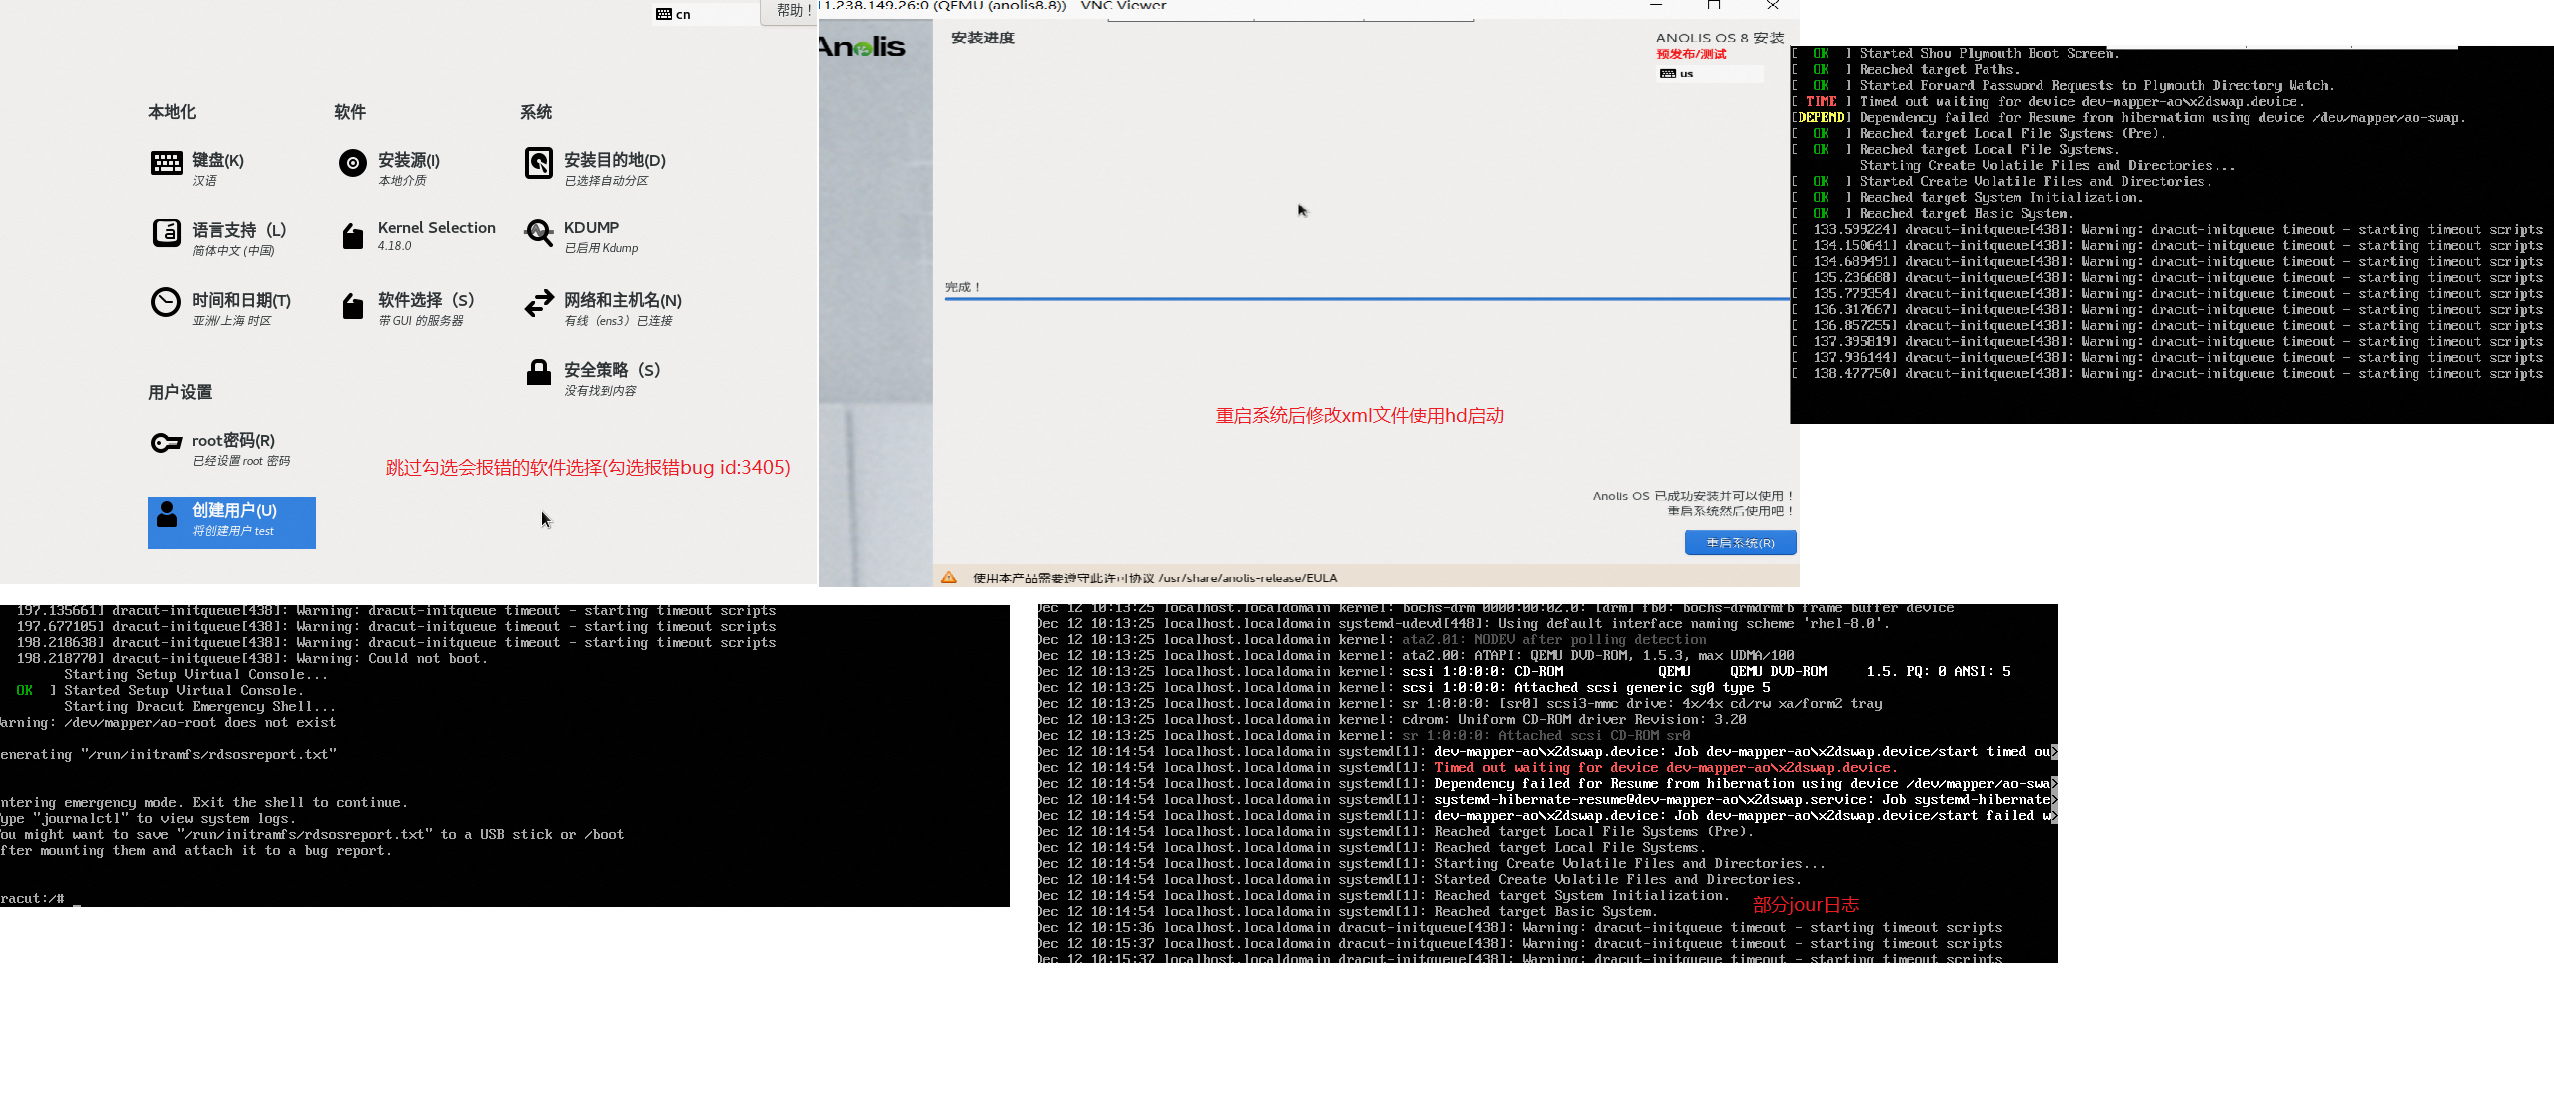The width and height of the screenshot is (2554, 1102).
Task: Select the Create User (创建用户) entry
Action: point(232,522)
